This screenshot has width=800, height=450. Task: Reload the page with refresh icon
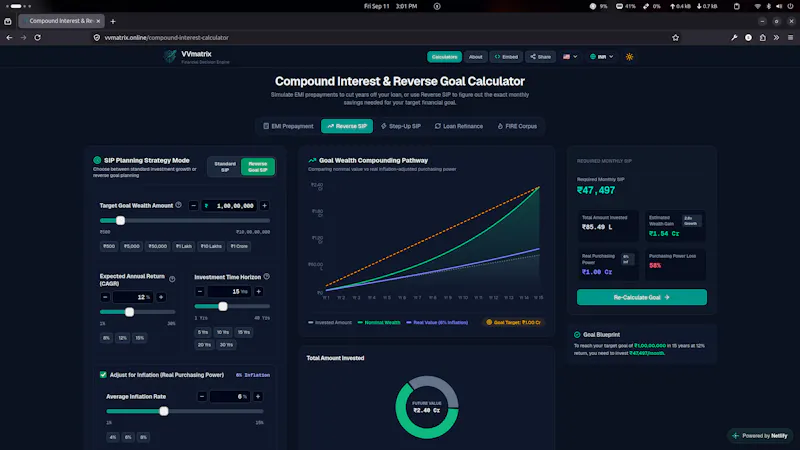[x=37, y=37]
